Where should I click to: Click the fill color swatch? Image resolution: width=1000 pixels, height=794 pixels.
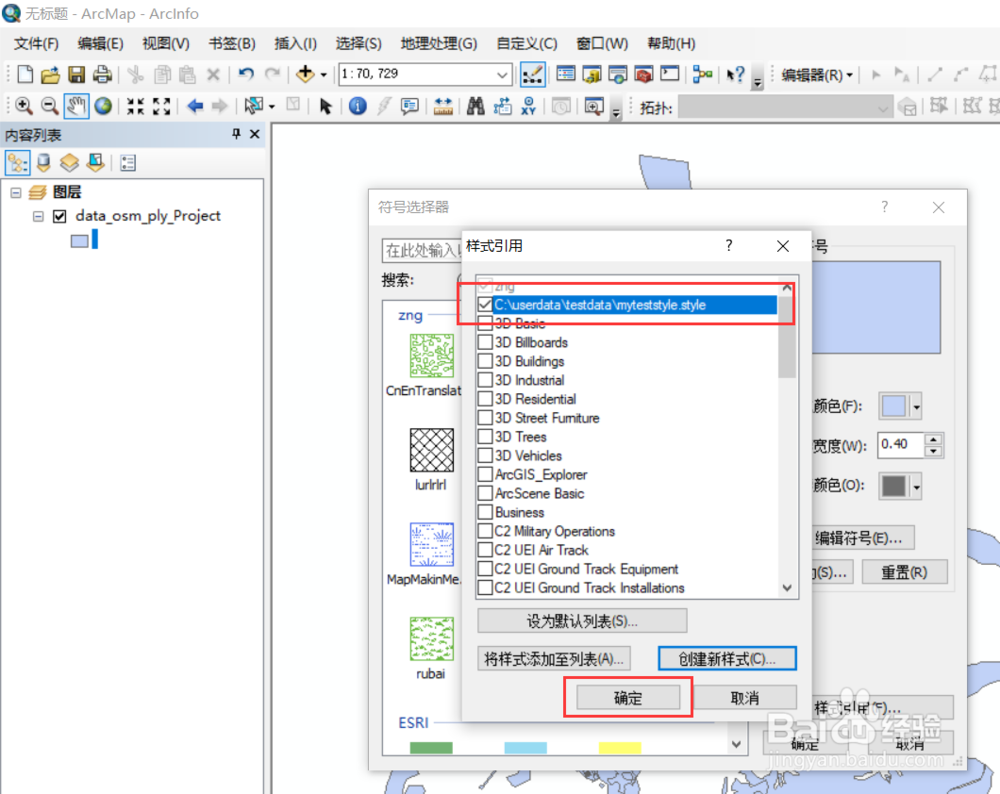pos(894,406)
